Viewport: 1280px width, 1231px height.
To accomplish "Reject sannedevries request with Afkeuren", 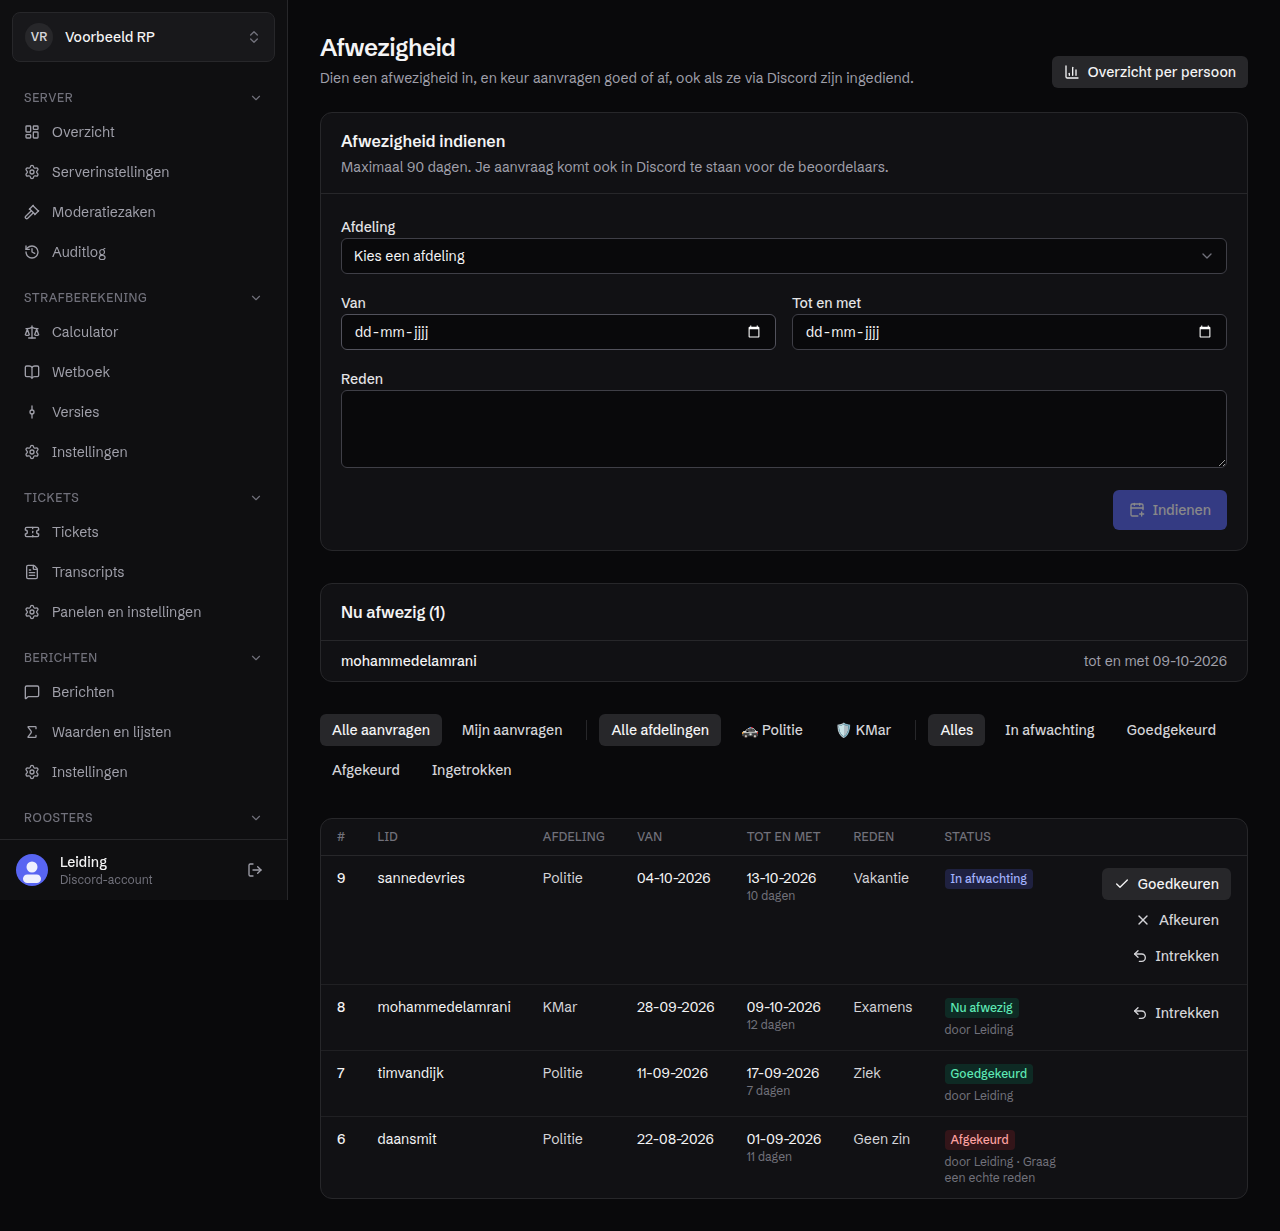I will 1177,920.
